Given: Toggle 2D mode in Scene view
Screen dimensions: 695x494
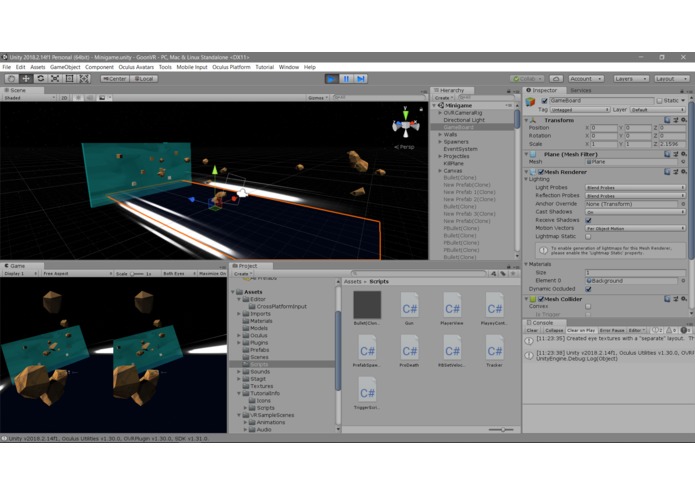Looking at the screenshot, I should [x=64, y=97].
